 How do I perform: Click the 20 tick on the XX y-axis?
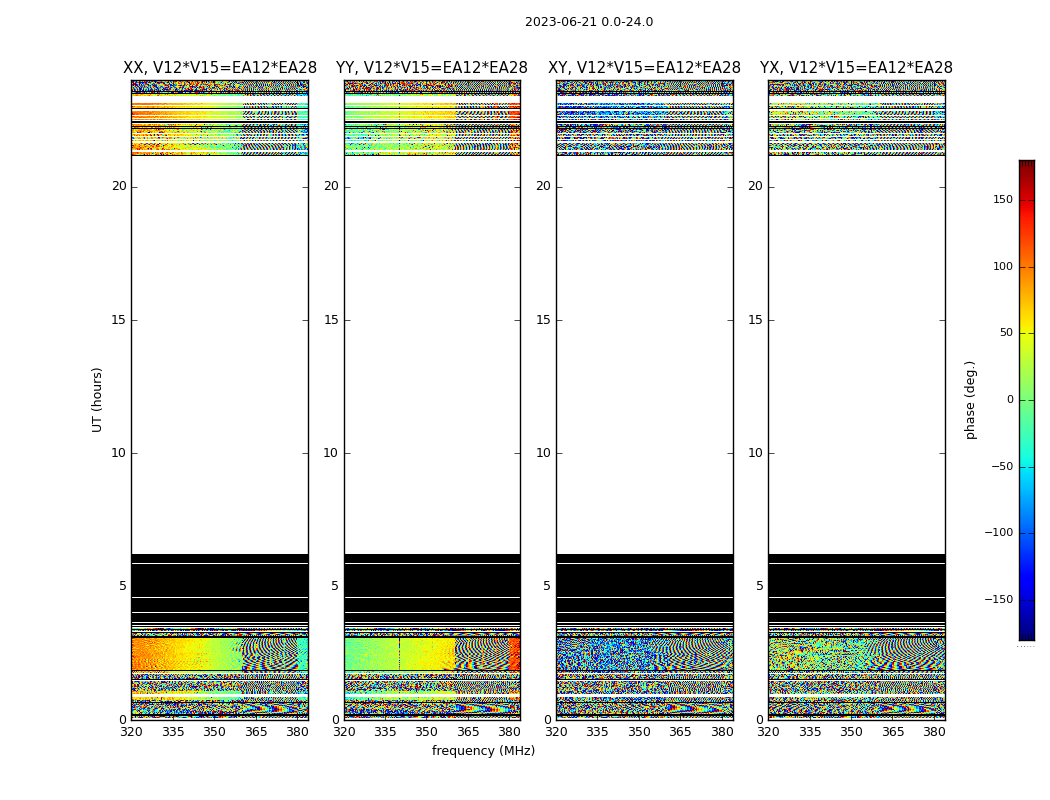(x=119, y=186)
